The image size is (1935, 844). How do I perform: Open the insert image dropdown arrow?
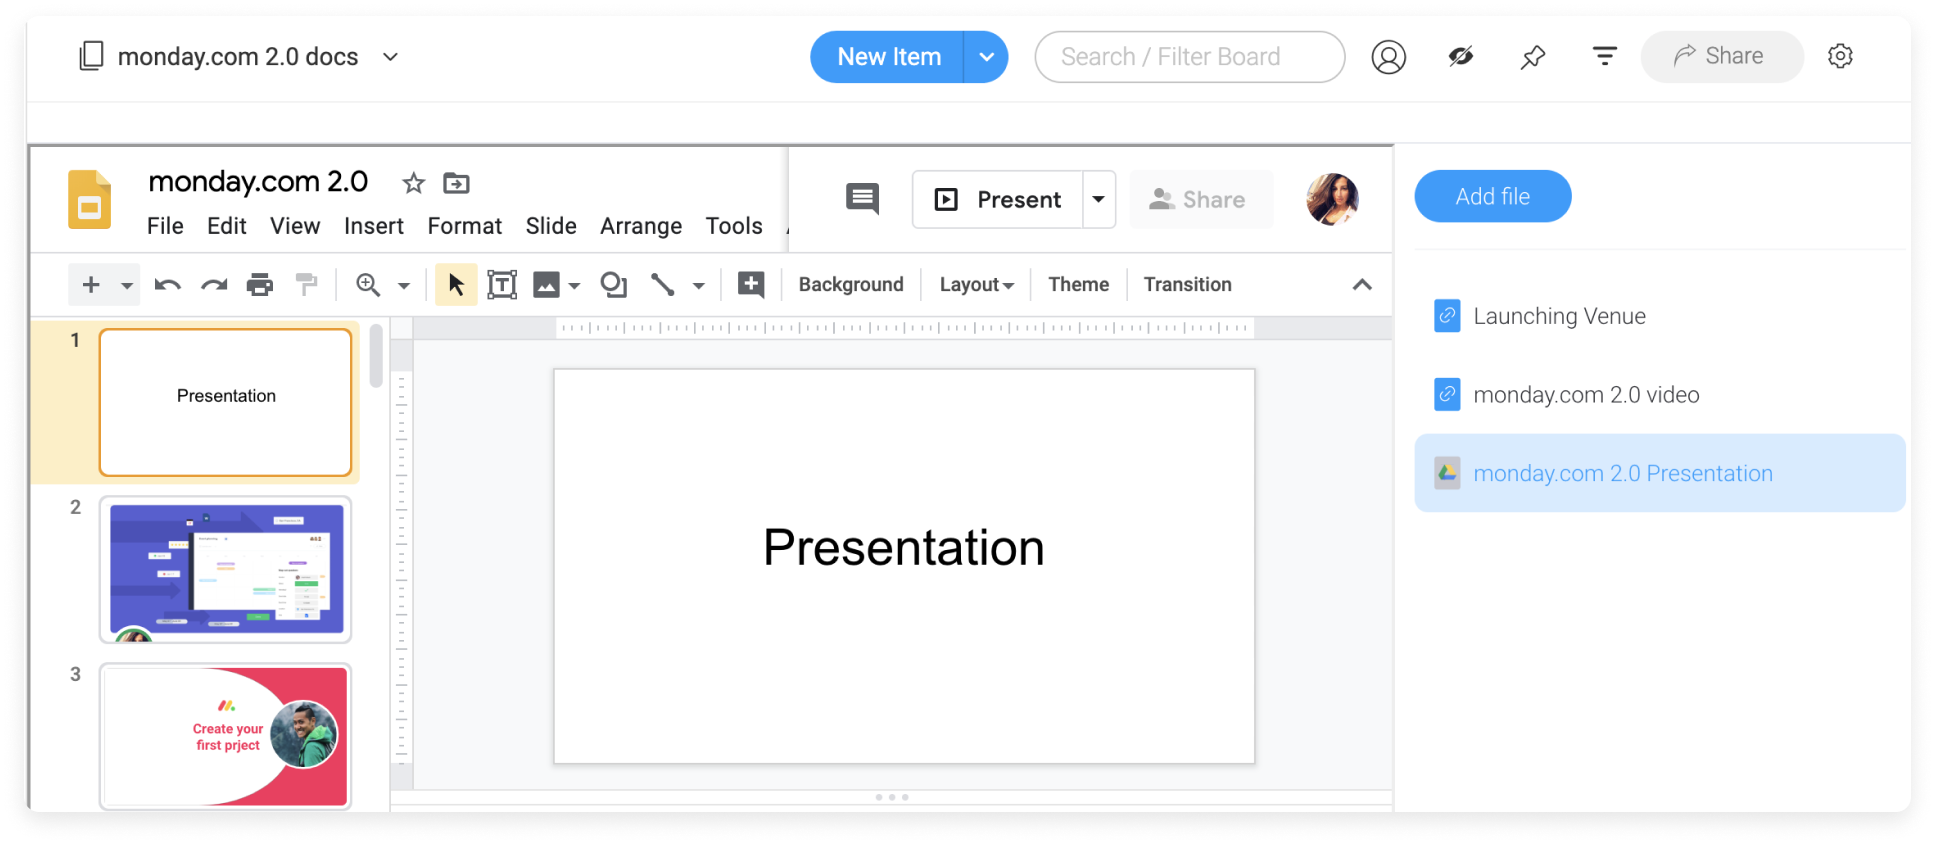574,286
